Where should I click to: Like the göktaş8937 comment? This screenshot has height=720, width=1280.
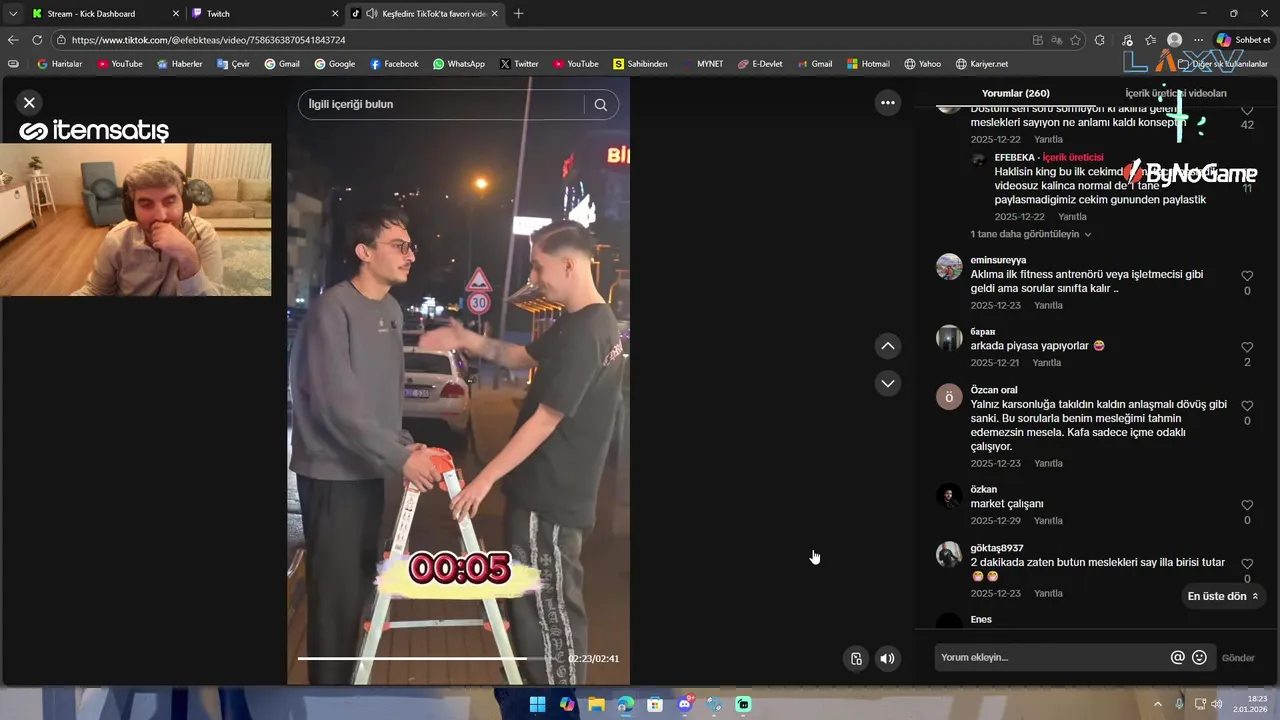pyautogui.click(x=1247, y=564)
